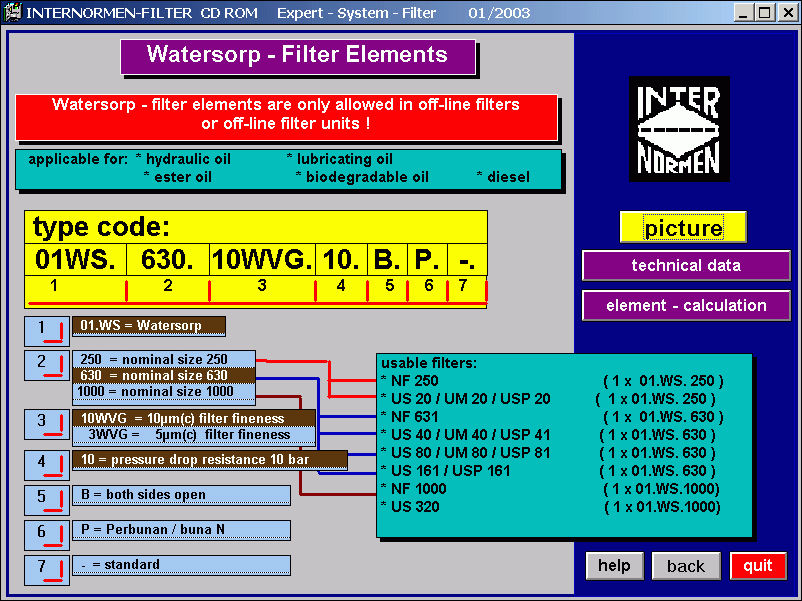Click type code segment '01WS.'
802x601 pixels.
[76, 260]
